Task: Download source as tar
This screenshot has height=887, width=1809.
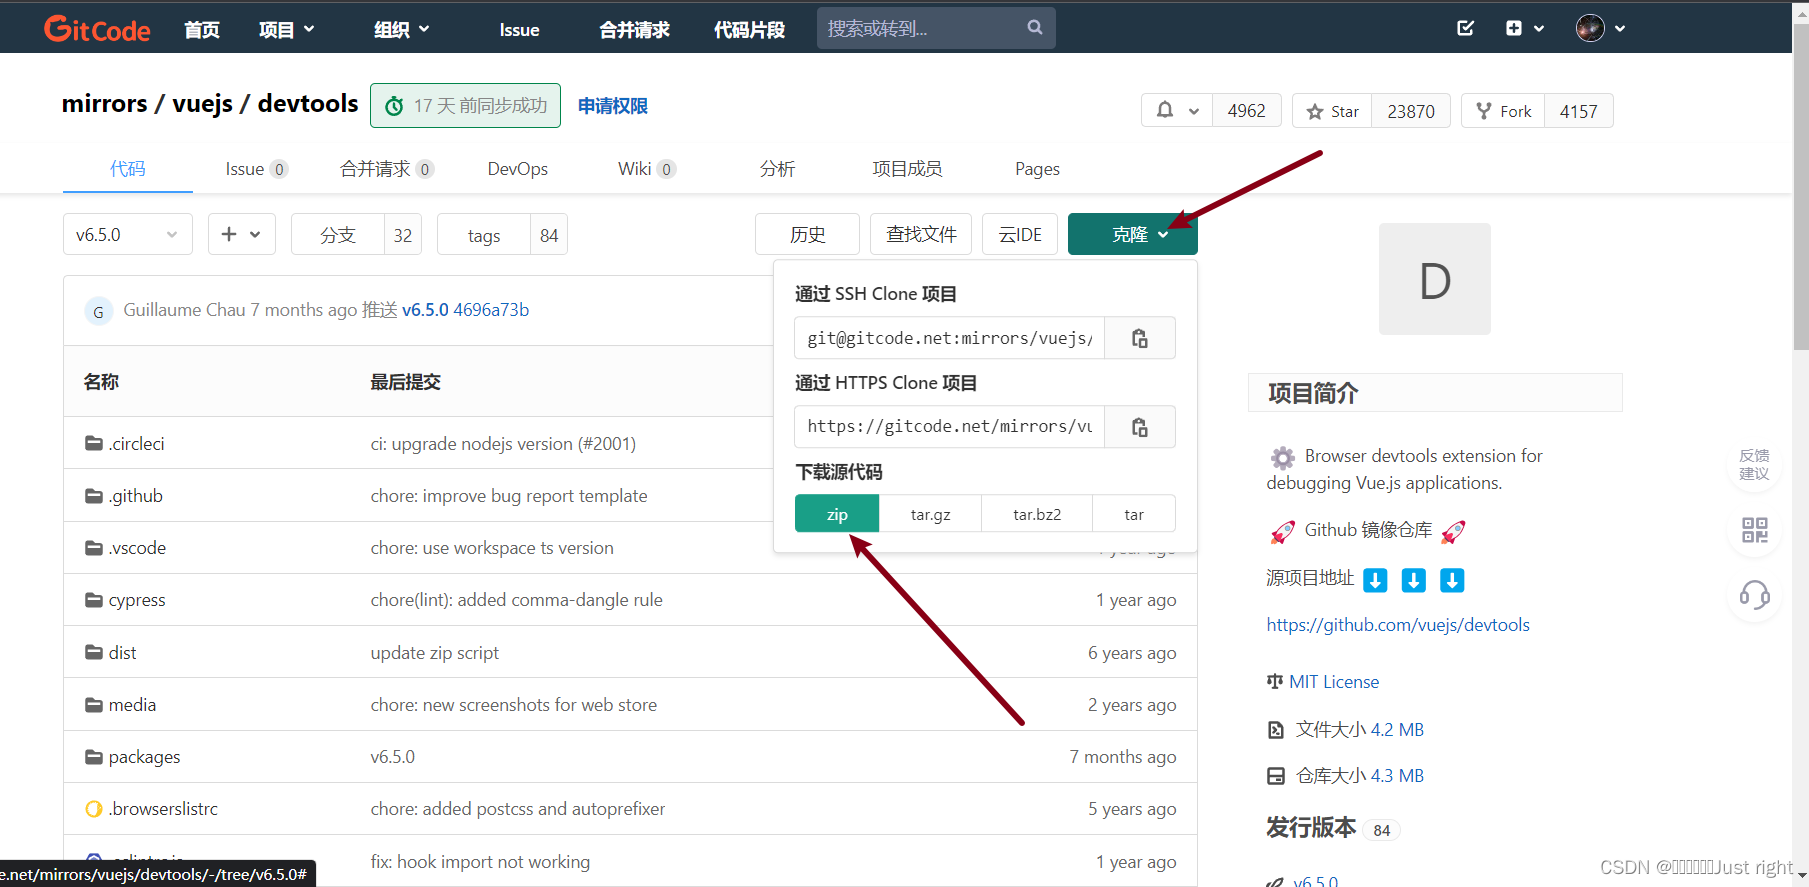Action: 1134,514
